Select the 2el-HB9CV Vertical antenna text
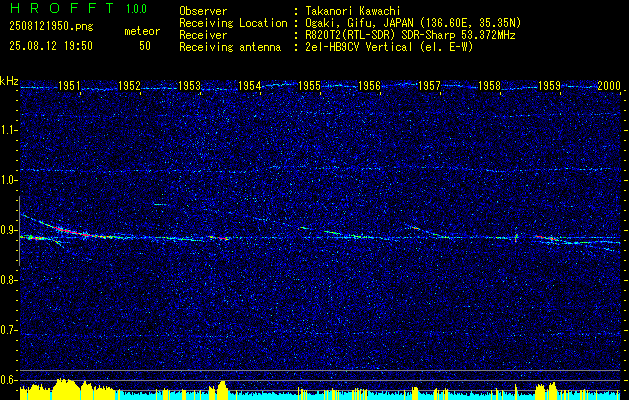The image size is (629, 400). point(389,47)
